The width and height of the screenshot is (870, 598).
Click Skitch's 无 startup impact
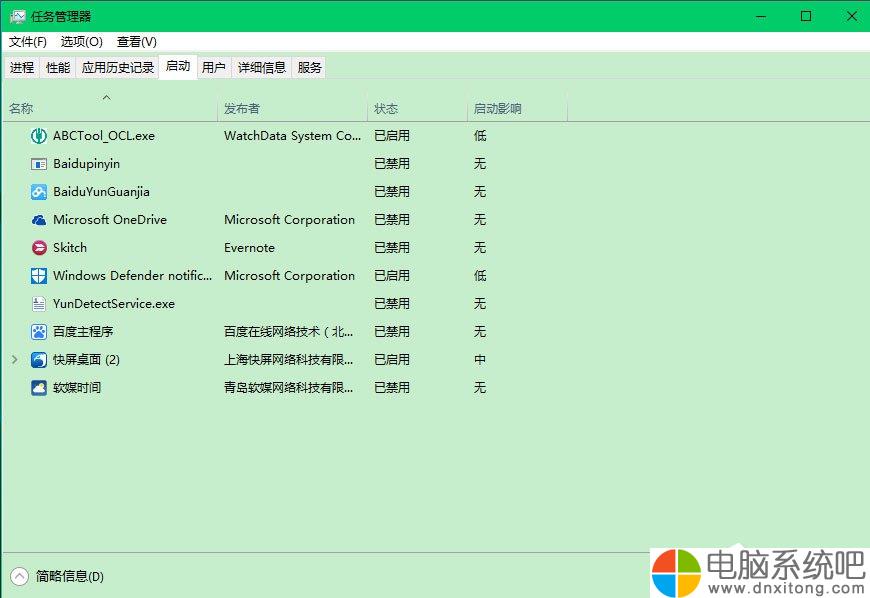(480, 248)
